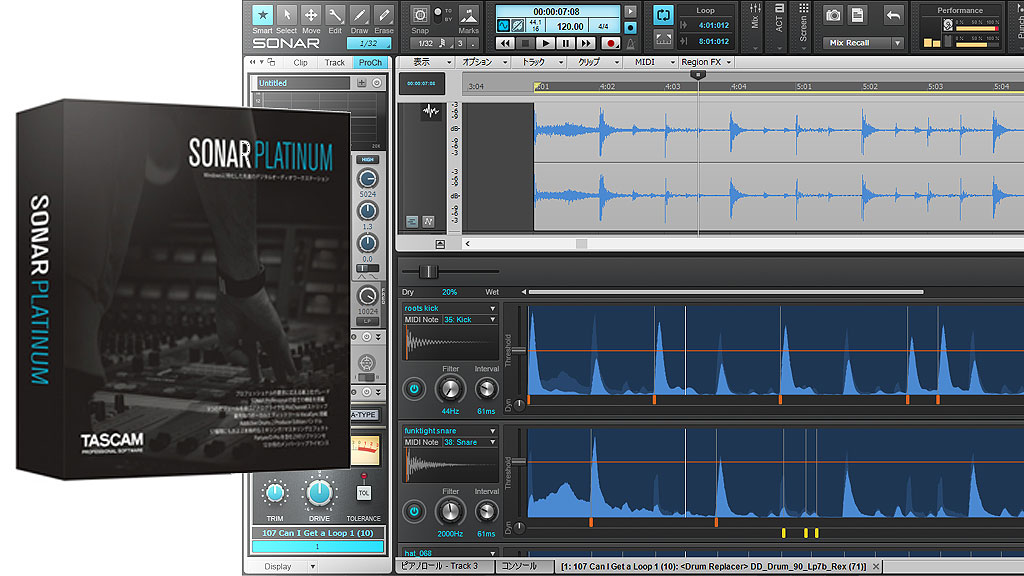
Task: Toggle the Snap To/By switch
Action: point(438,15)
